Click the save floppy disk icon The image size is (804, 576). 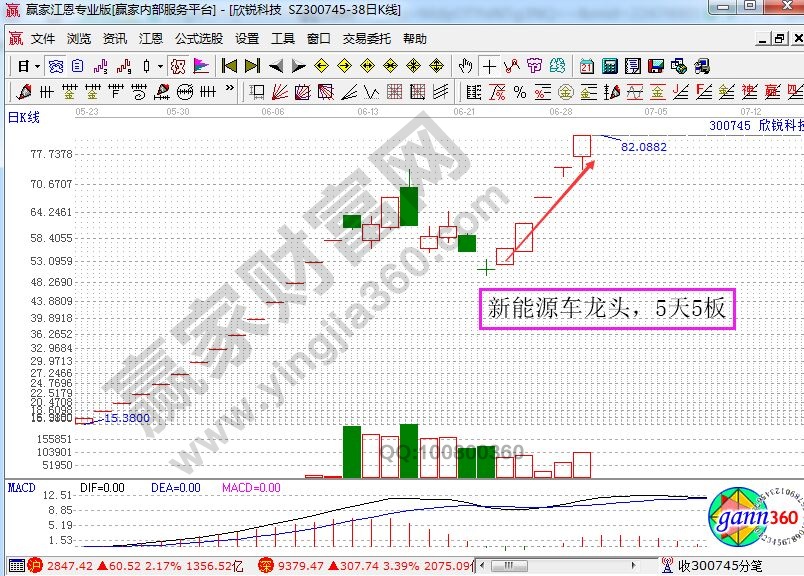pos(655,66)
